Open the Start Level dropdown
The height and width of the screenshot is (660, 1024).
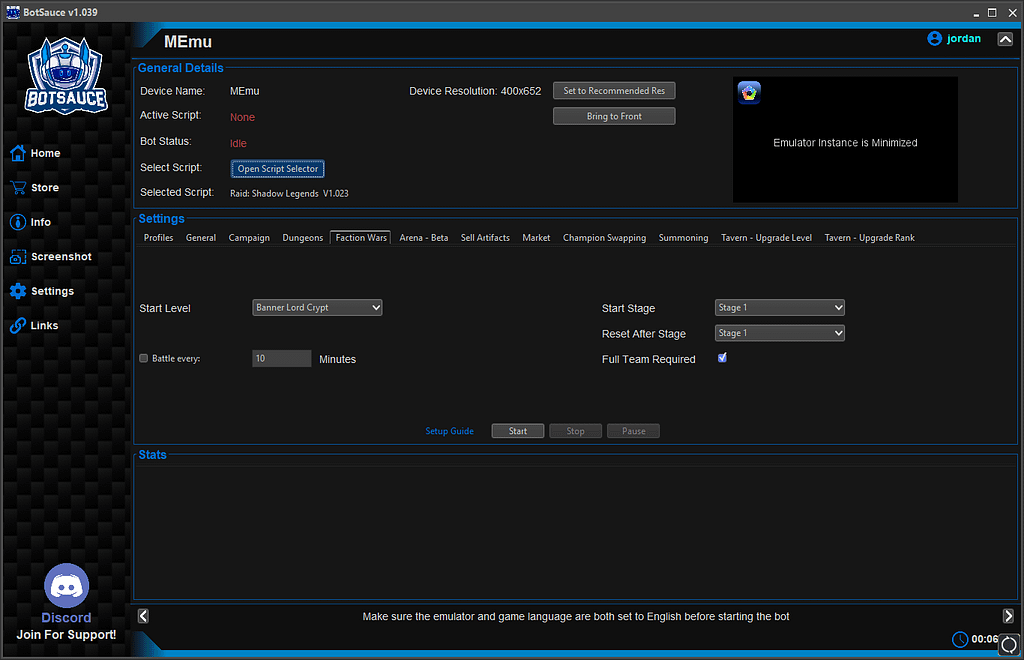[317, 307]
